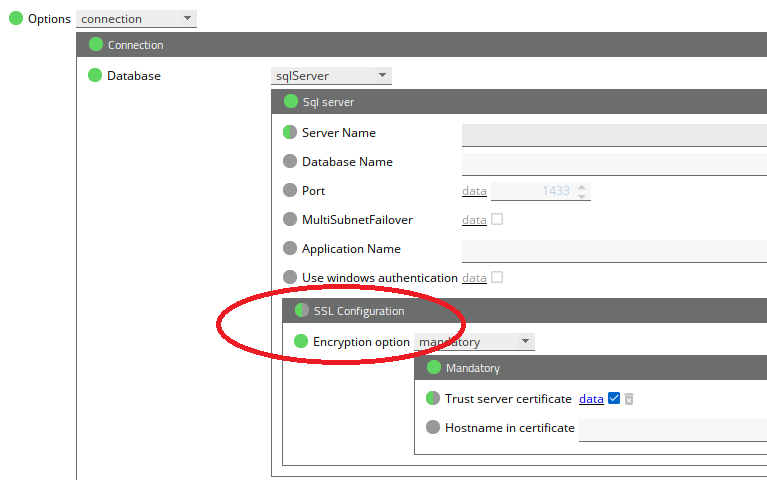The image size is (767, 480).
Task: Uncheck the Trust server certificate checkbox
Action: (614, 398)
